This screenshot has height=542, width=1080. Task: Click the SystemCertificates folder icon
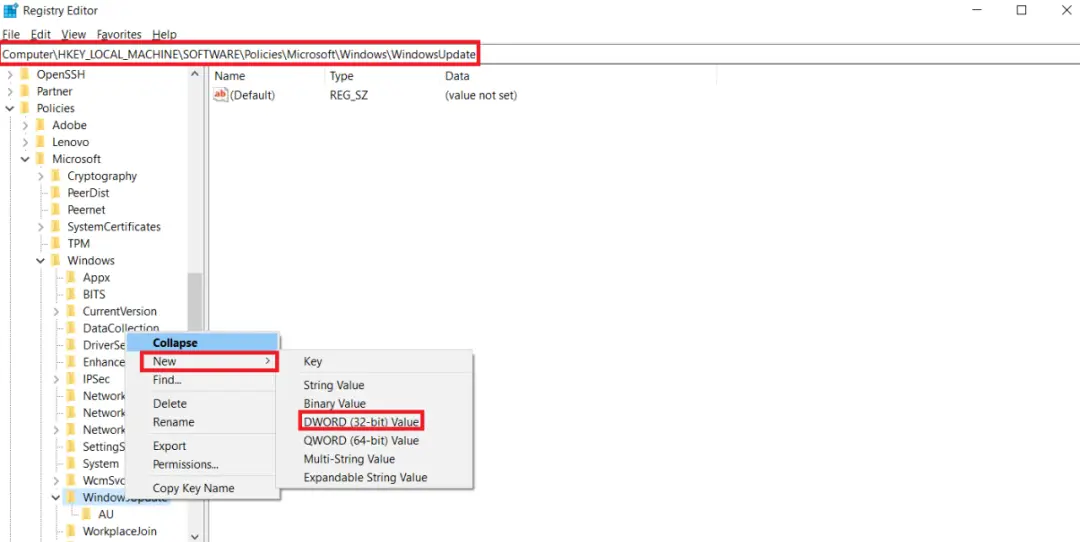tap(56, 227)
